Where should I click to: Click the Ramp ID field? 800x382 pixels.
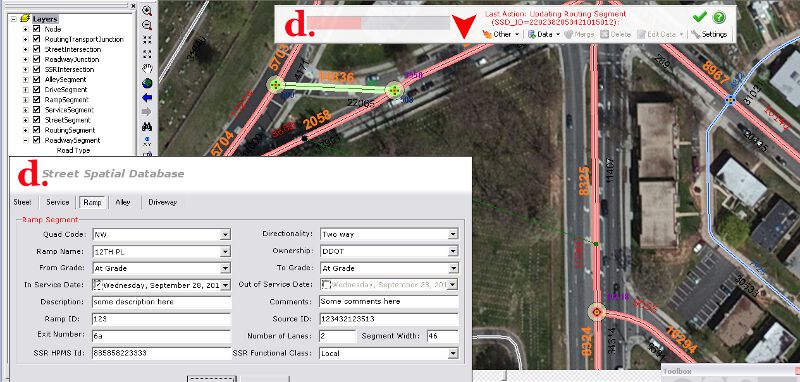161,319
